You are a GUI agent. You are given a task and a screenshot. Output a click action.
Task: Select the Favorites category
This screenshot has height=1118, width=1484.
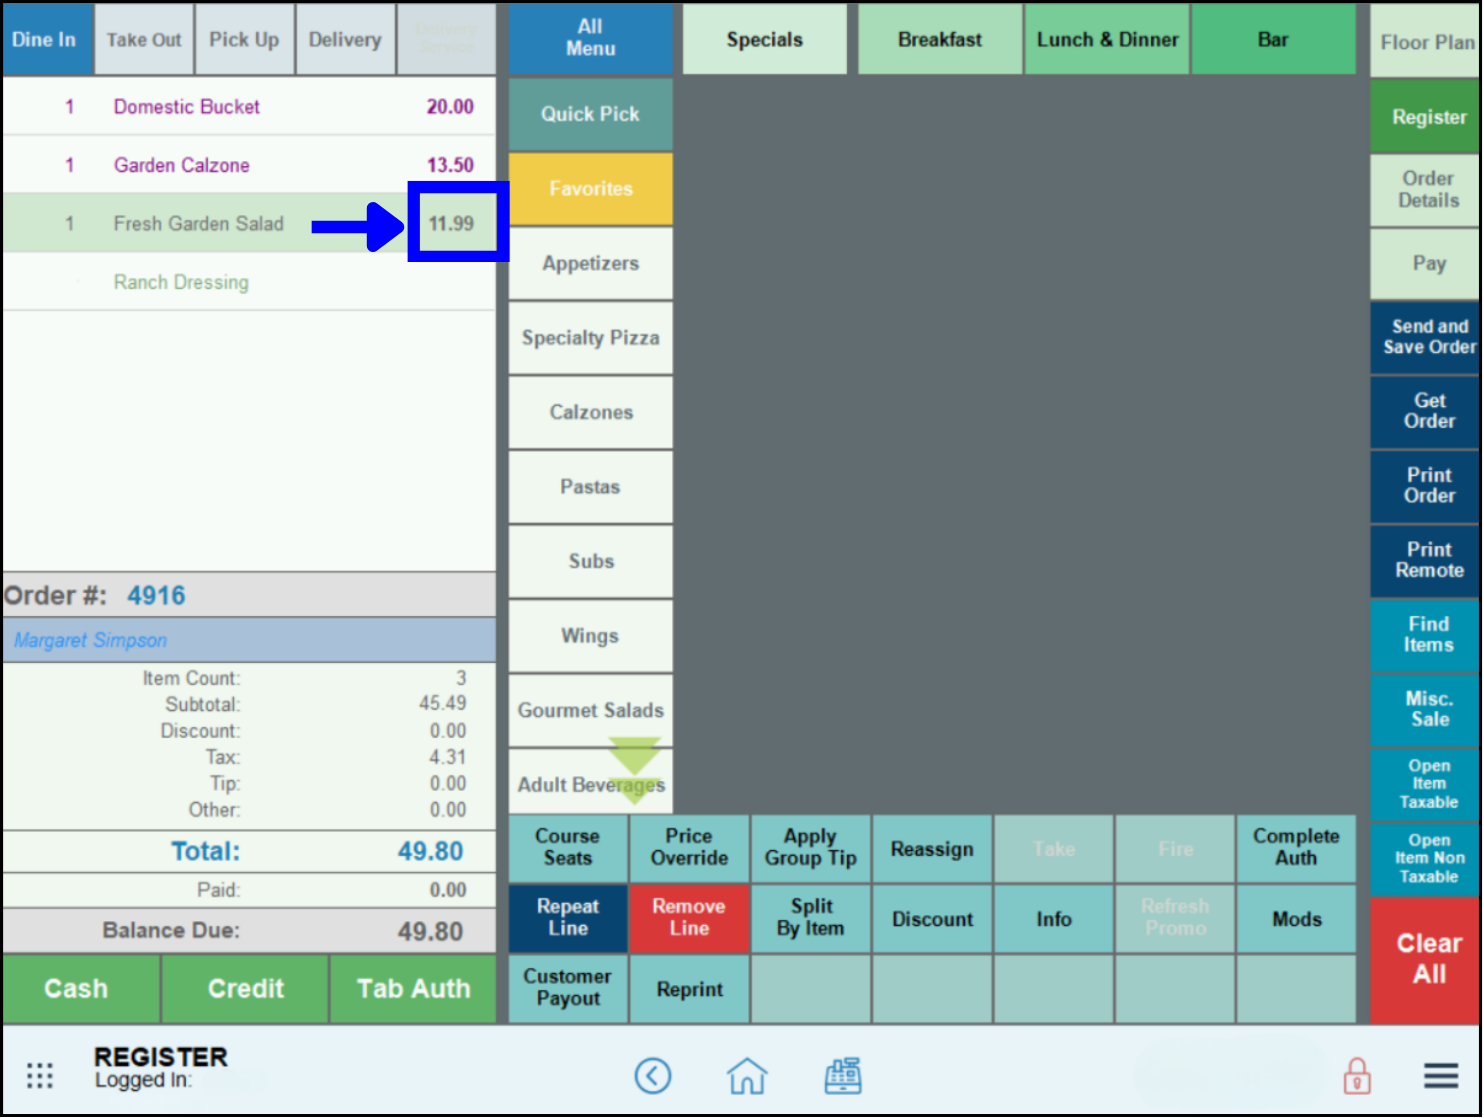click(590, 189)
